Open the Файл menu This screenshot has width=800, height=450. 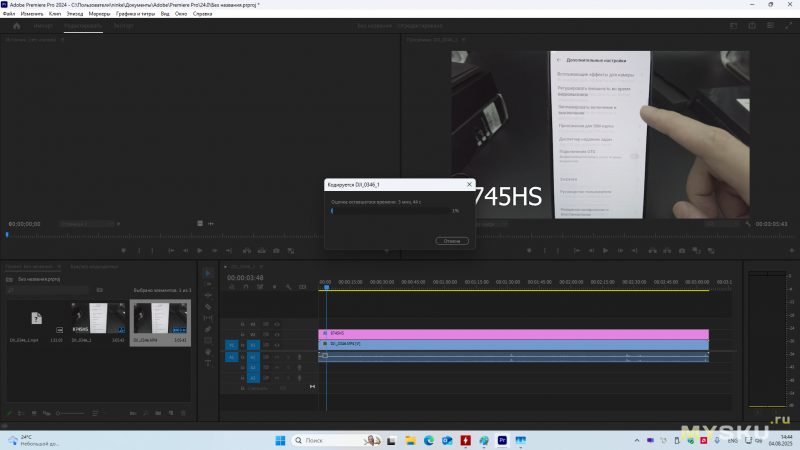tap(9, 14)
